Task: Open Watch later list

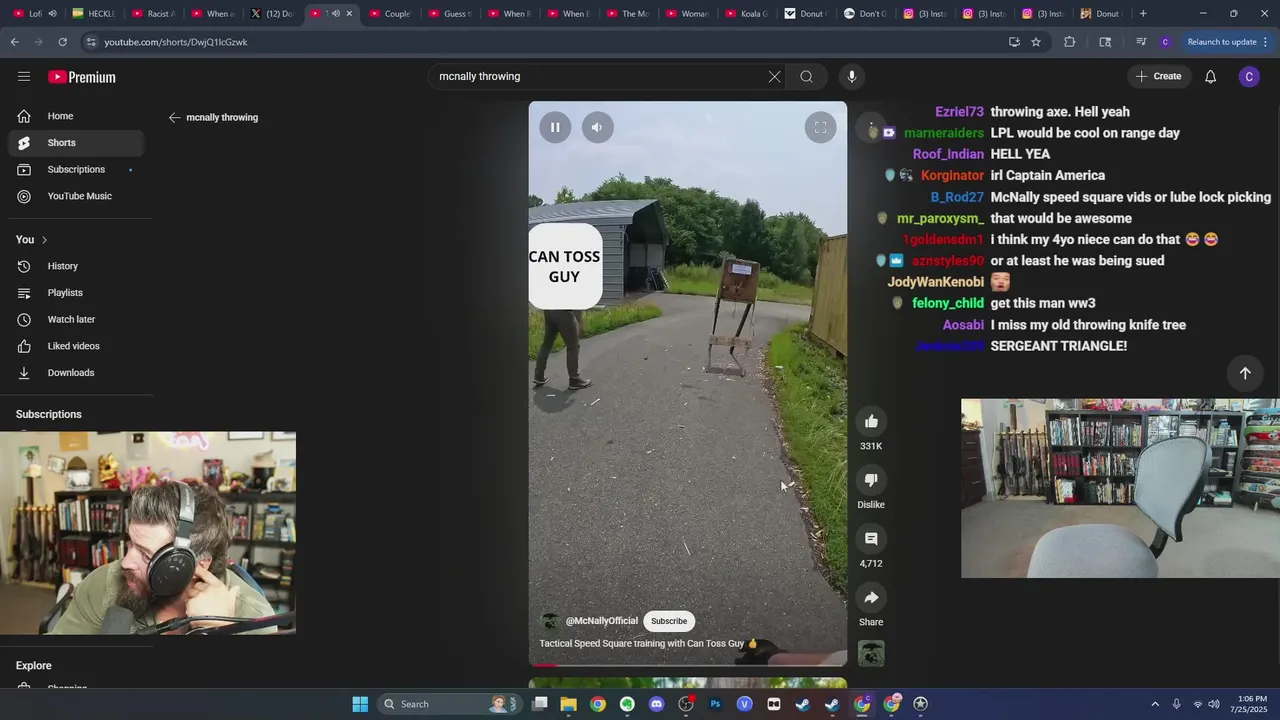Action: click(x=76, y=319)
